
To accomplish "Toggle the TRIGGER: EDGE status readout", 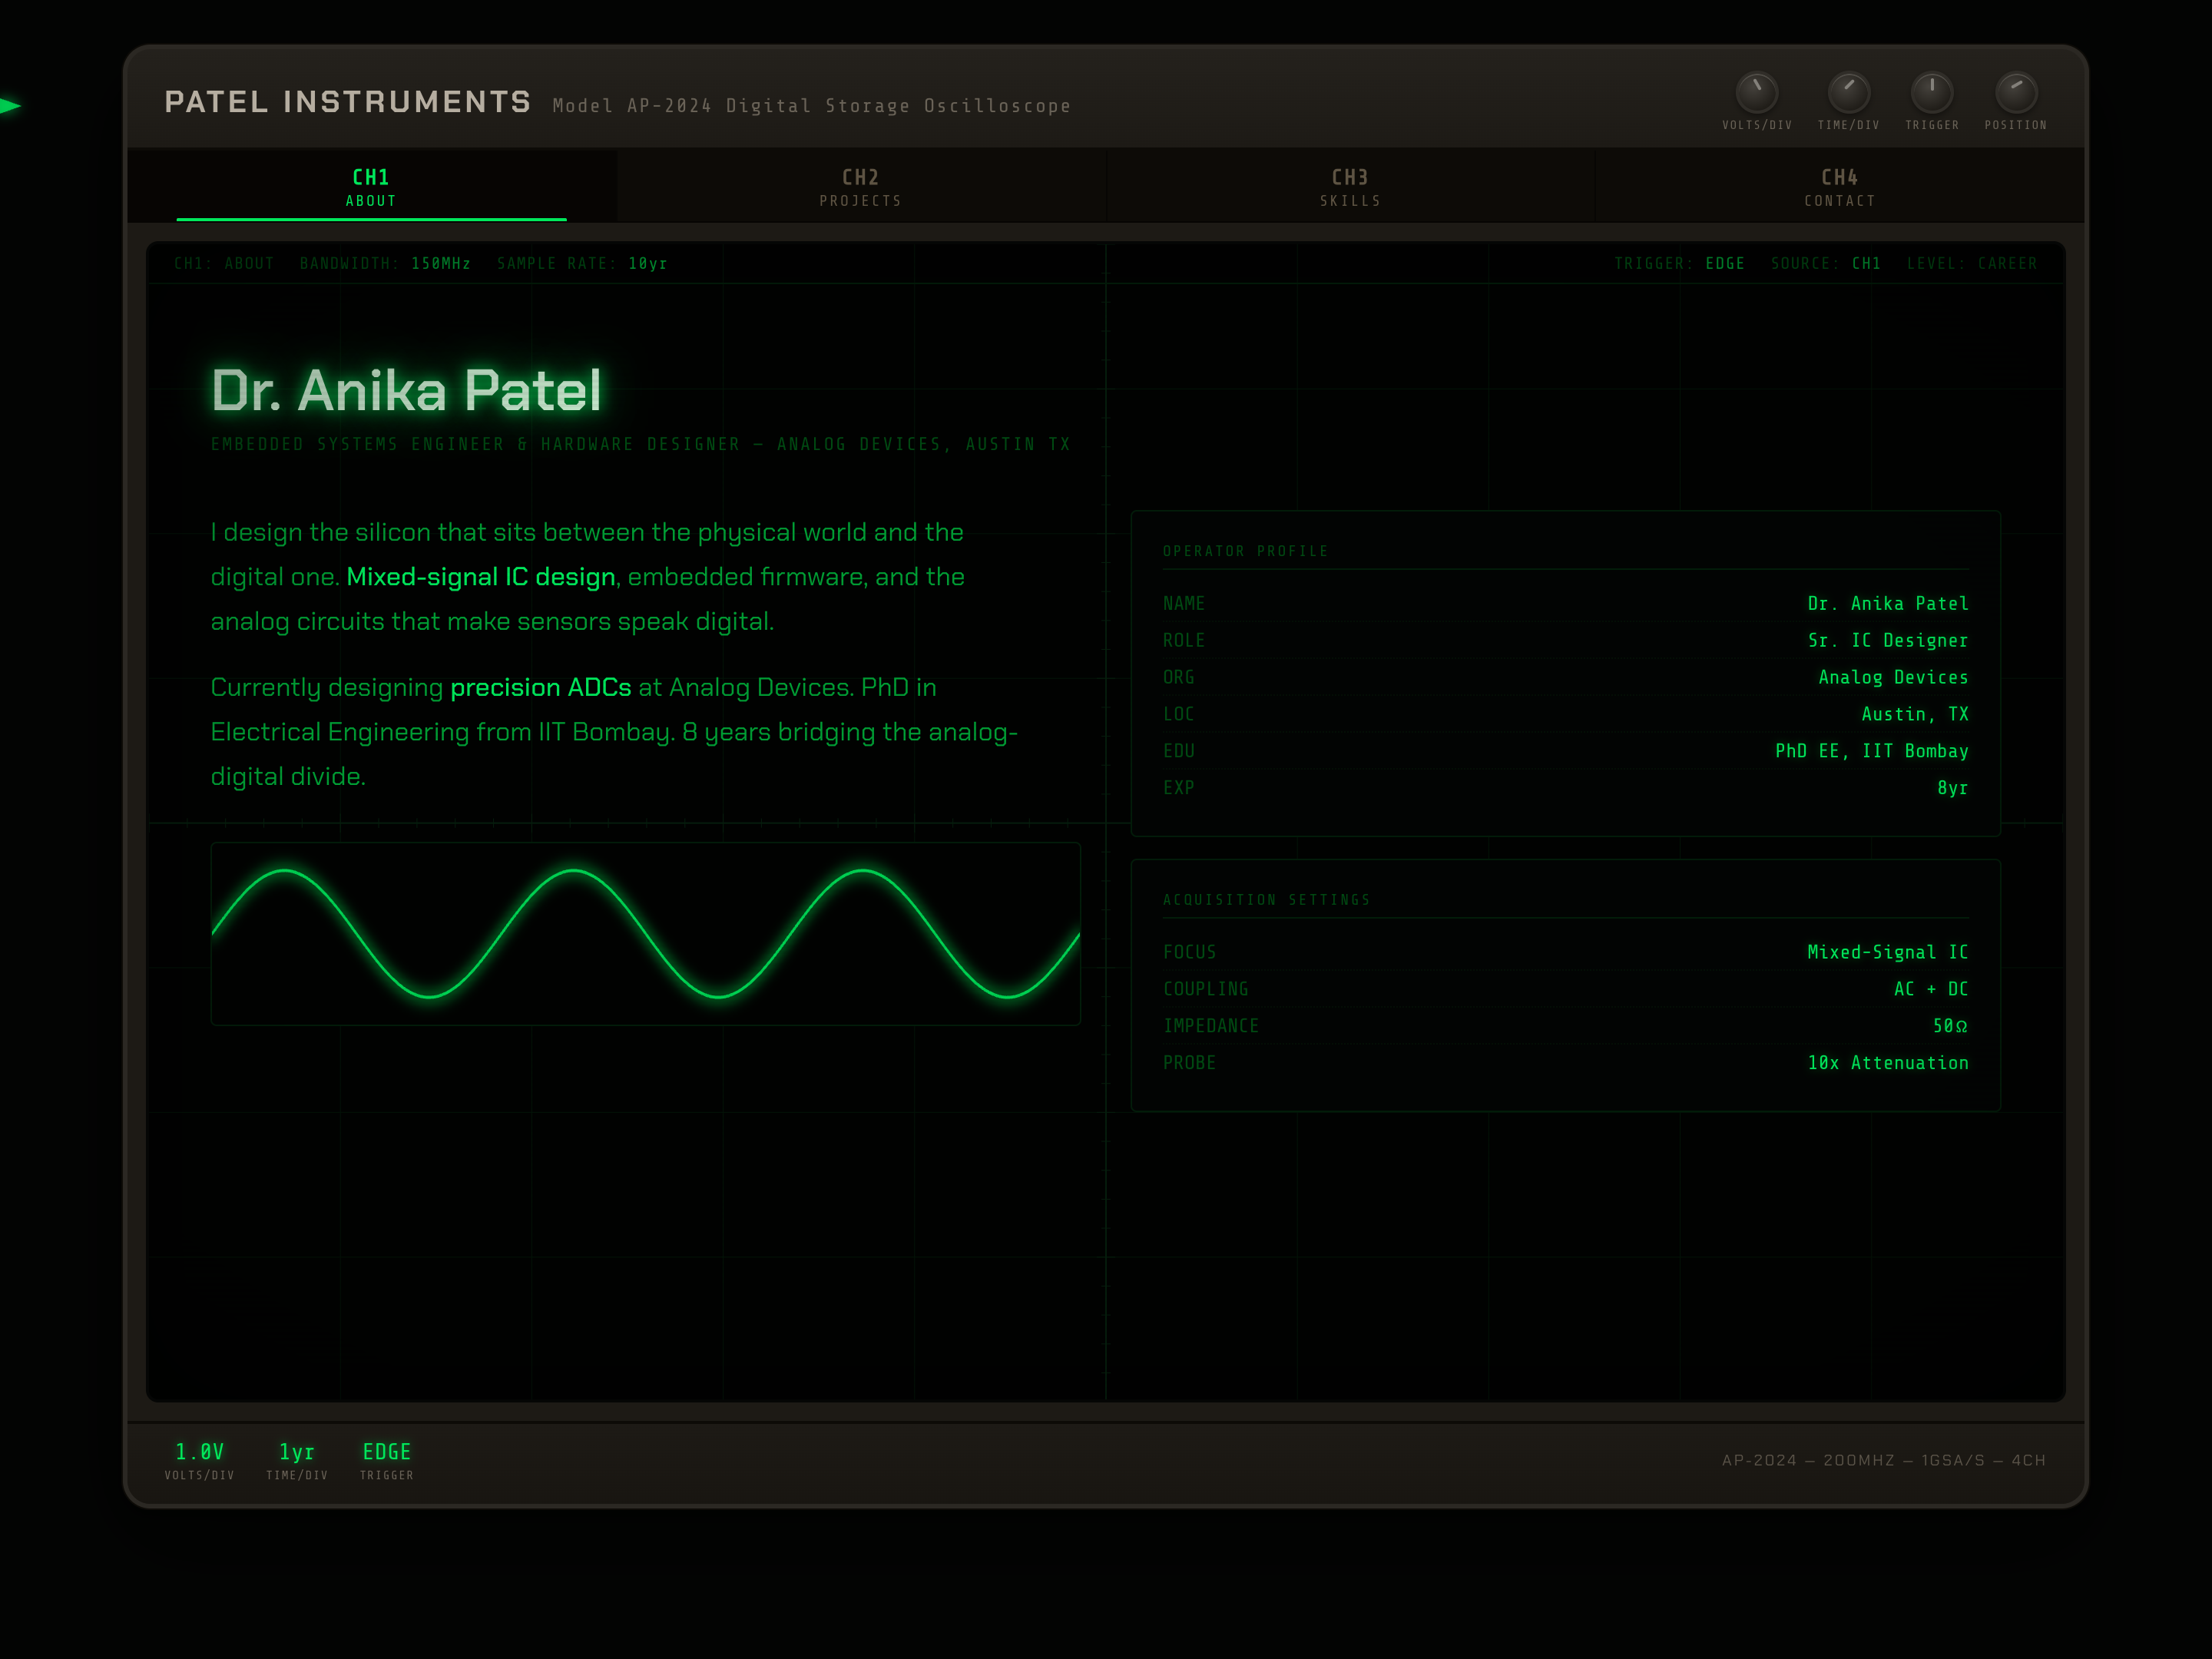I will 1680,263.
